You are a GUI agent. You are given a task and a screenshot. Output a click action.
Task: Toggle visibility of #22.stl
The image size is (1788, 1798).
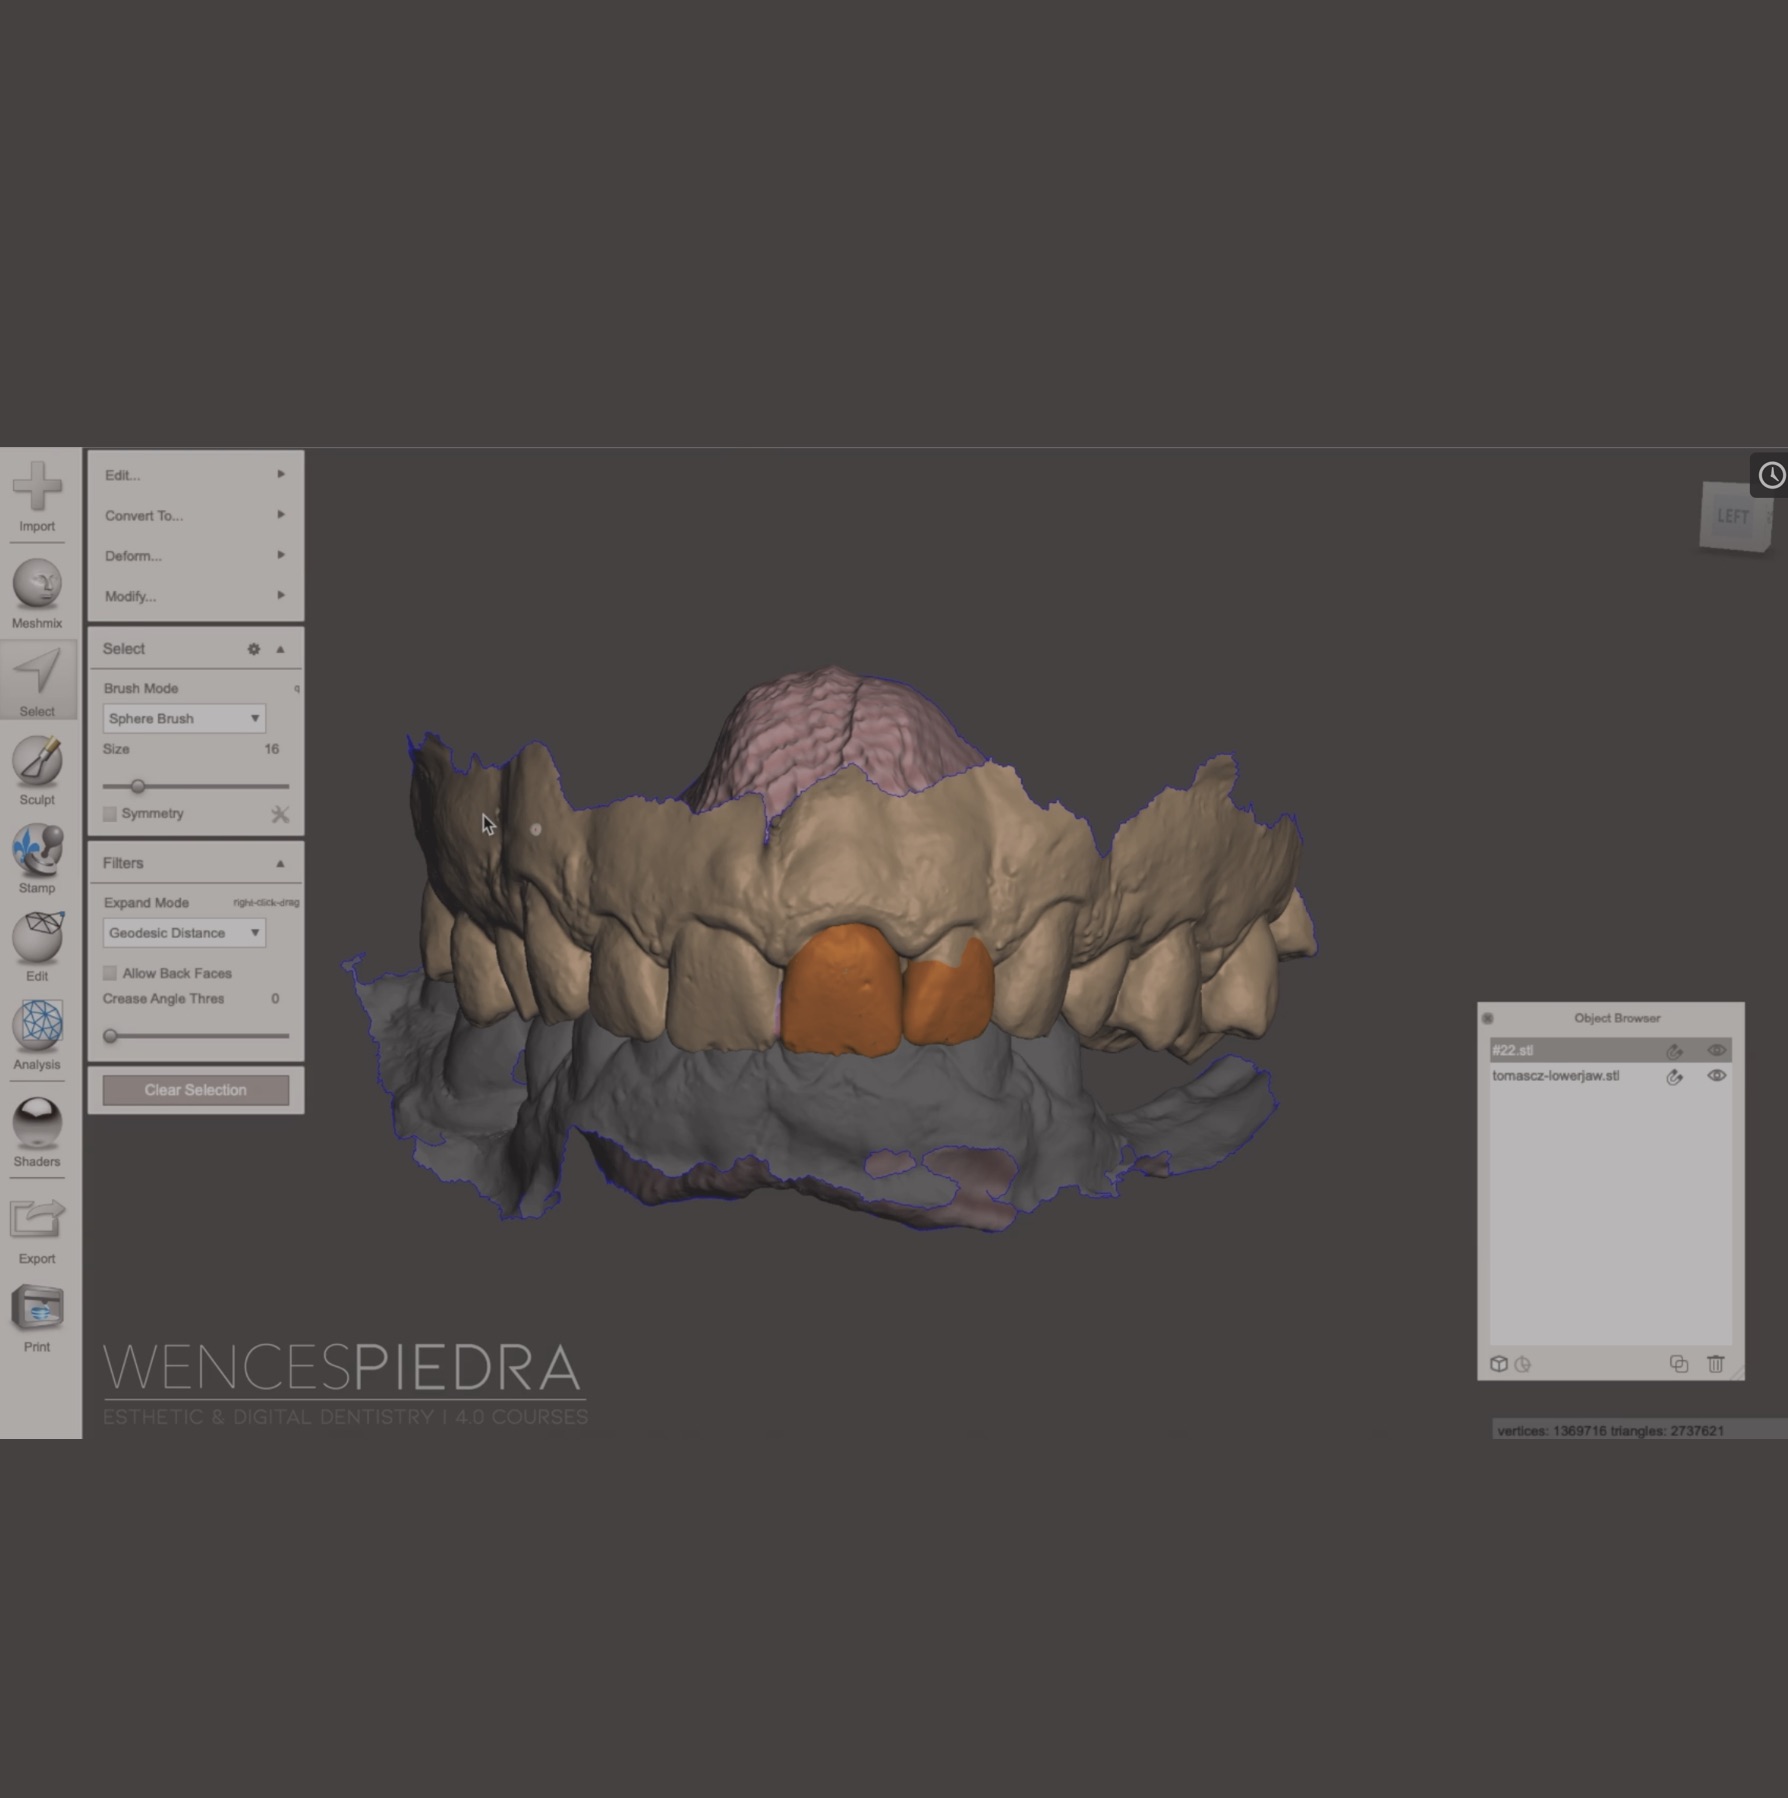(1717, 1050)
